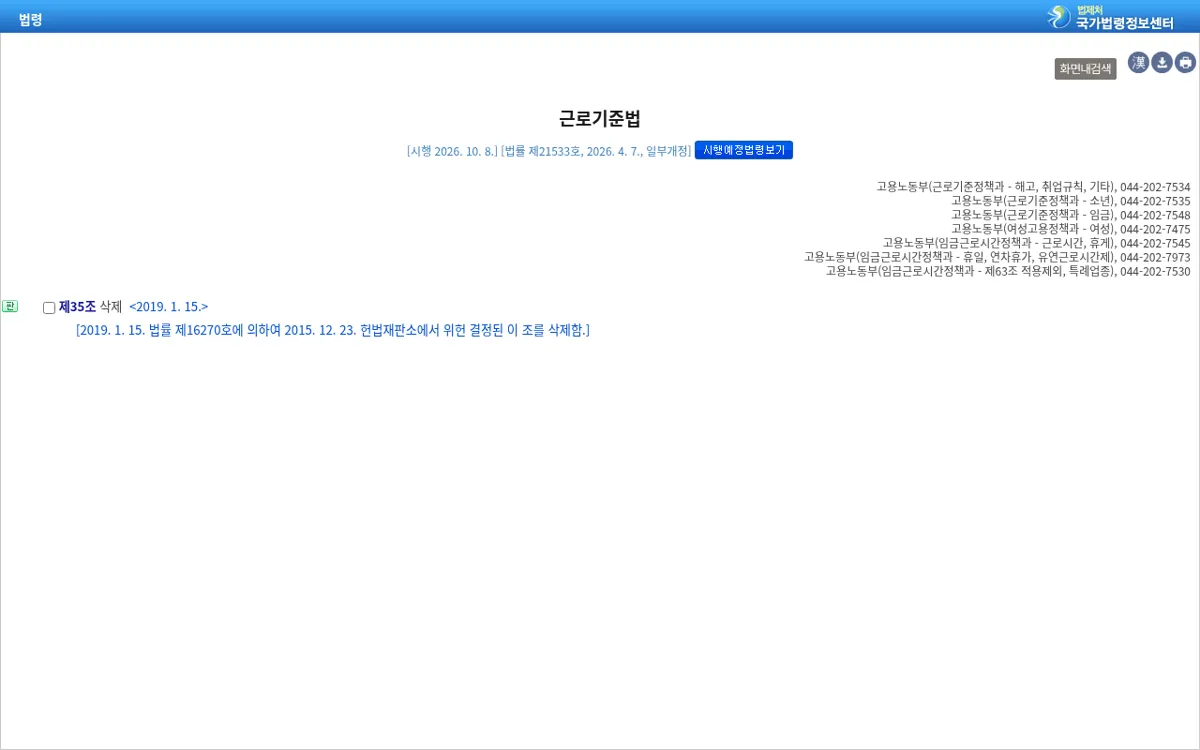Screen dimensions: 1200x750
Task: Toggle Hanja display with 漢 icon
Action: click(x=1139, y=63)
